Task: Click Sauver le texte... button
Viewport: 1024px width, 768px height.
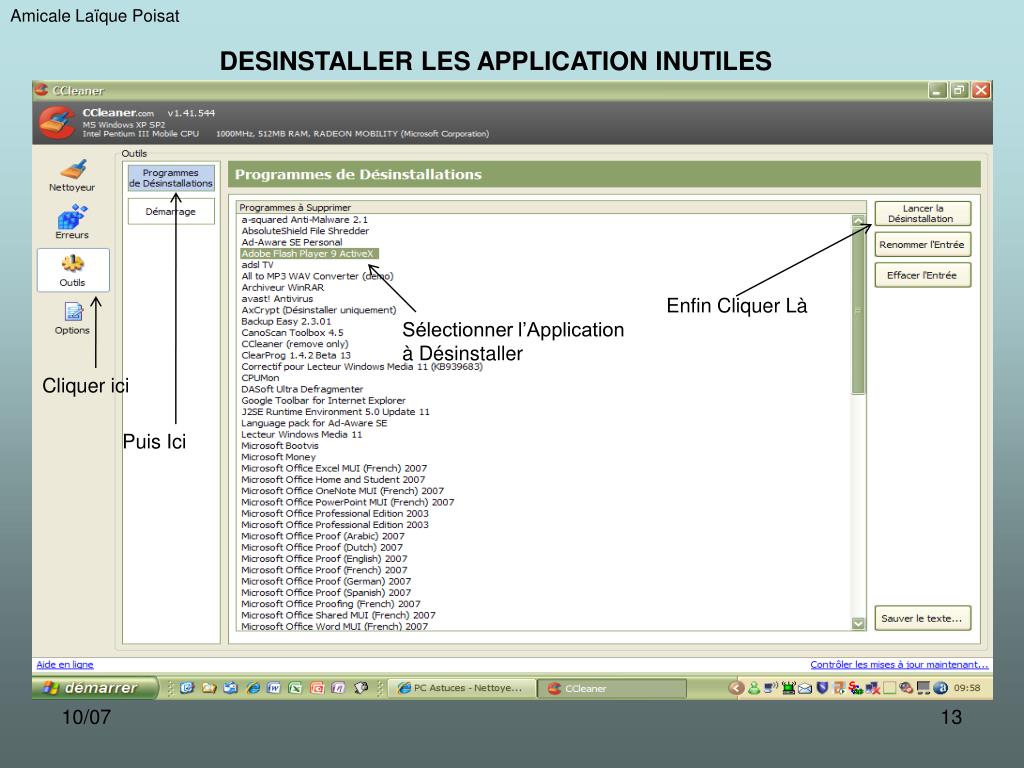Action: tap(922, 618)
